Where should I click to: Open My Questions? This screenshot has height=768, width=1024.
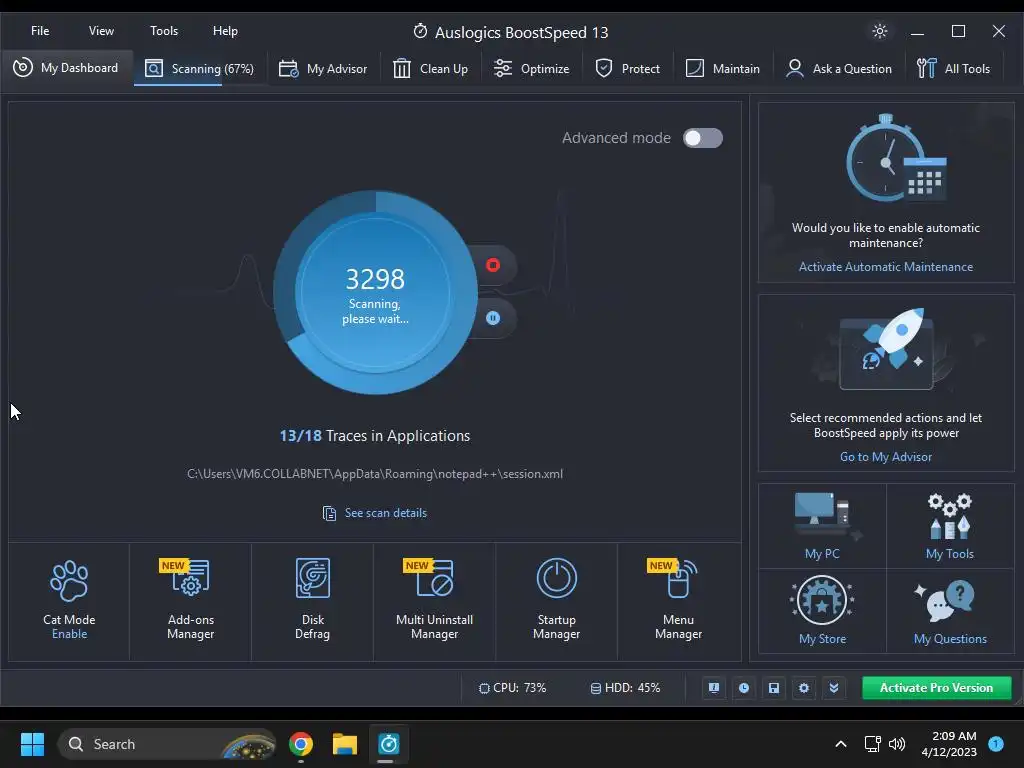point(950,610)
